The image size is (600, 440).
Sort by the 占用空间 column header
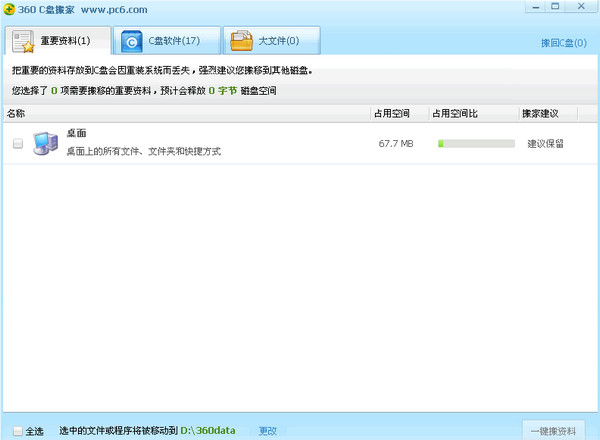399,114
